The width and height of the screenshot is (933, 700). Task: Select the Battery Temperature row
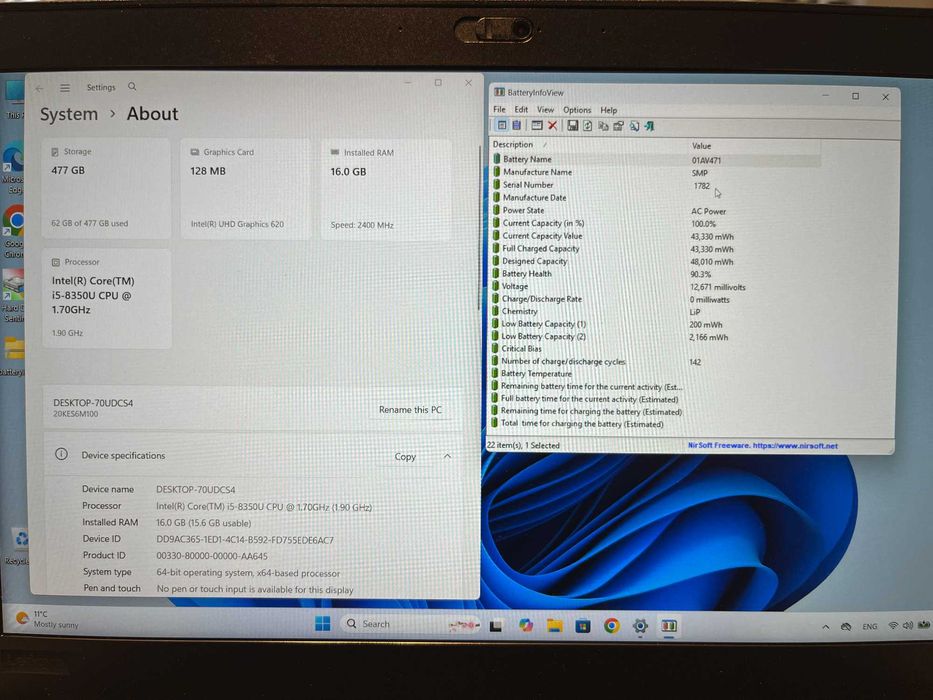(656, 374)
